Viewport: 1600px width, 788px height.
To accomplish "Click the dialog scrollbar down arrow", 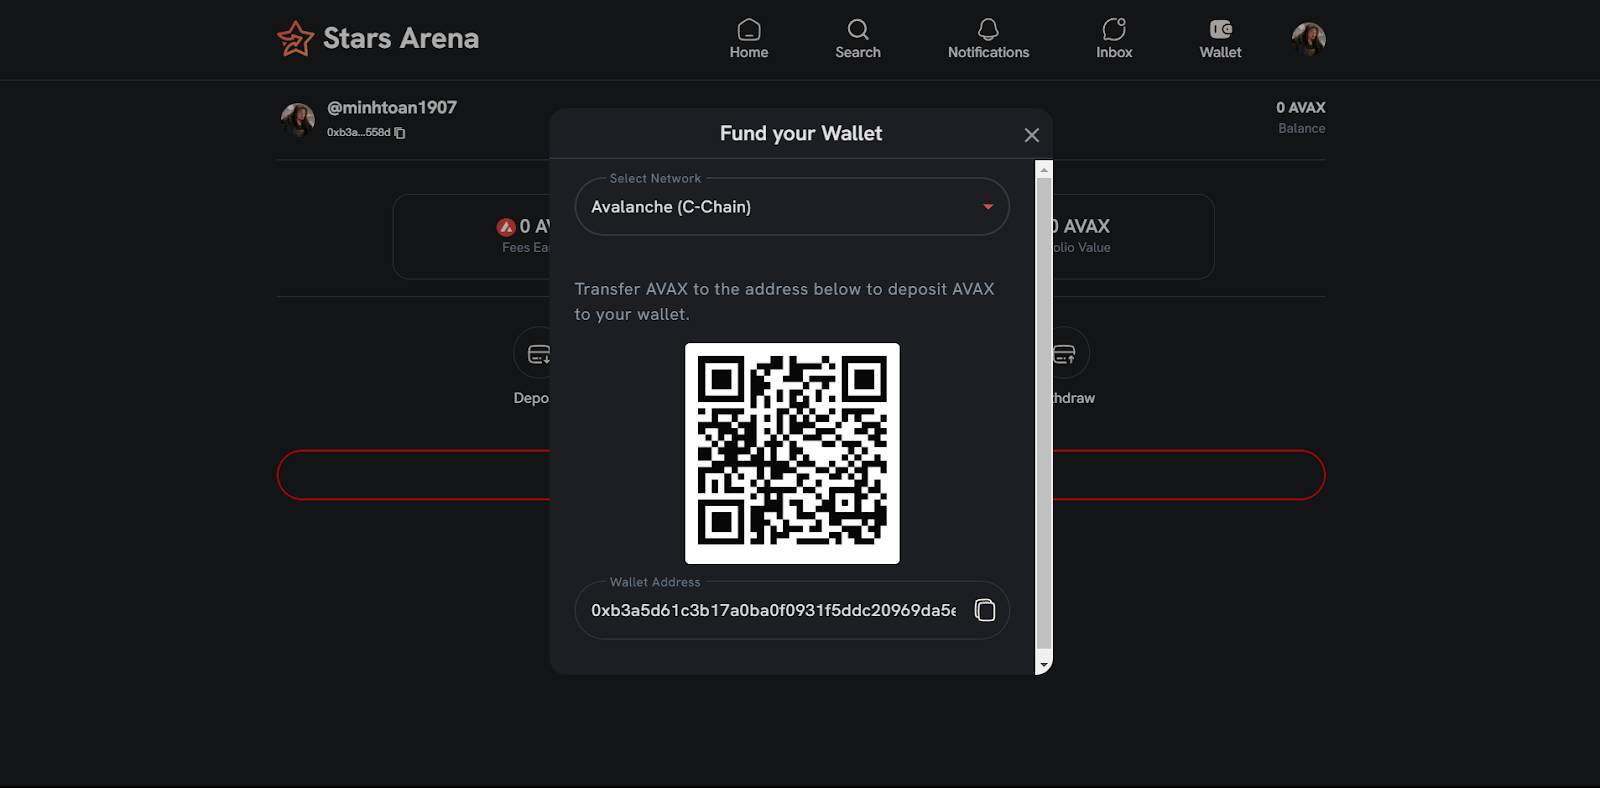I will click(1044, 665).
